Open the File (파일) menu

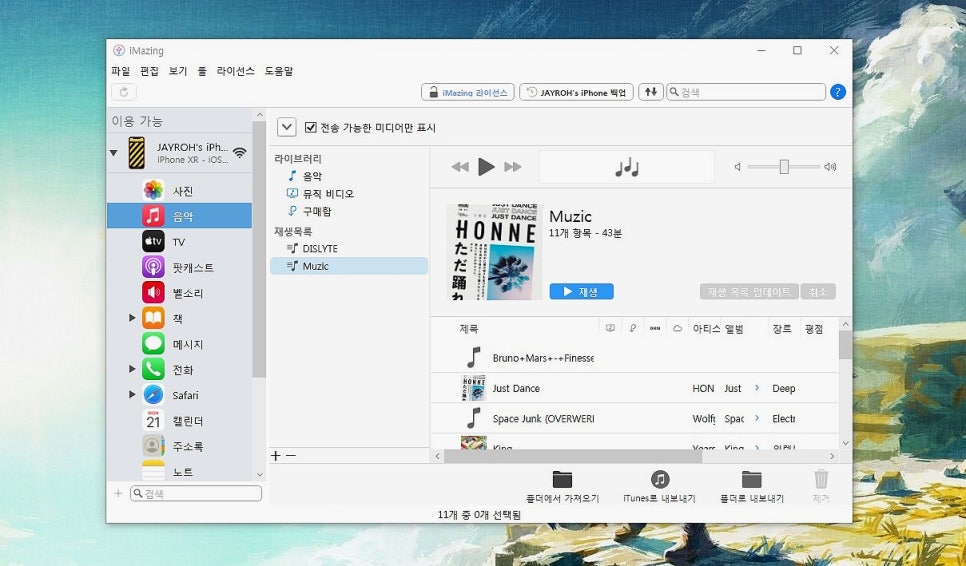[x=121, y=71]
